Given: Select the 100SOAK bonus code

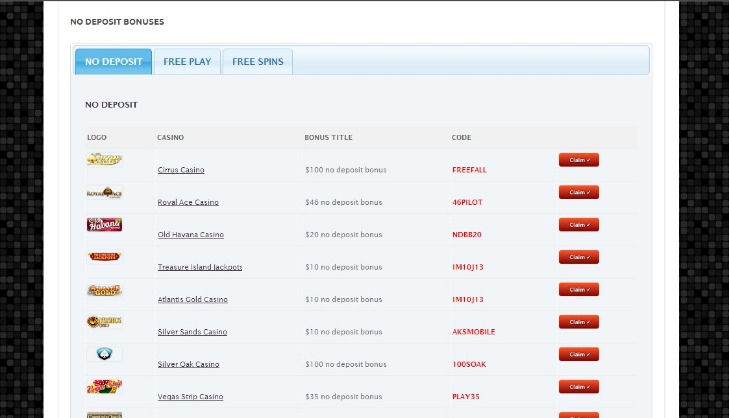Looking at the screenshot, I should point(469,364).
